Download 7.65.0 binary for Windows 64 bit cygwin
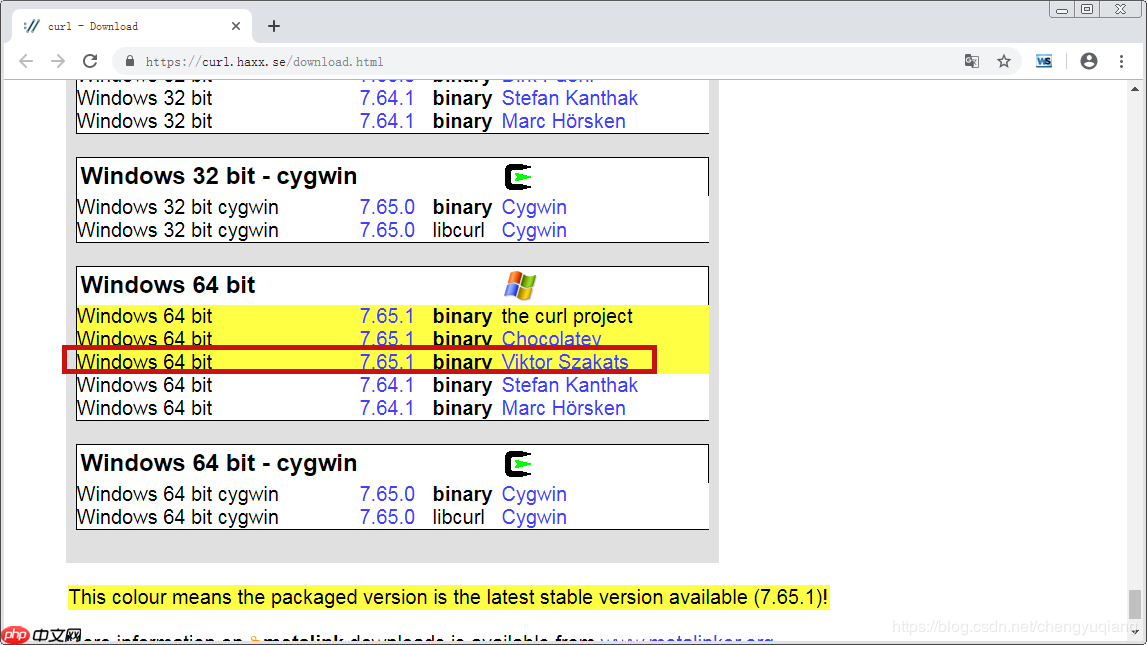Image resolution: width=1147 pixels, height=645 pixels. [x=387, y=494]
